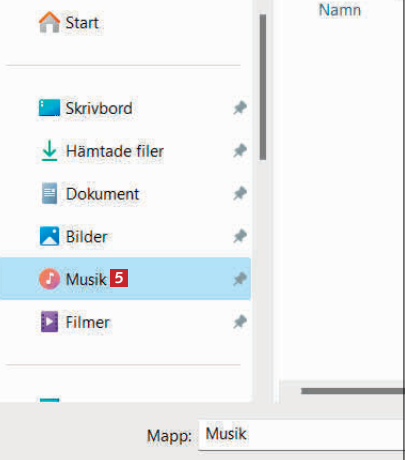The image size is (405, 460).
Task: Toggle the pin next to Hämtade filer
Action: (240, 151)
